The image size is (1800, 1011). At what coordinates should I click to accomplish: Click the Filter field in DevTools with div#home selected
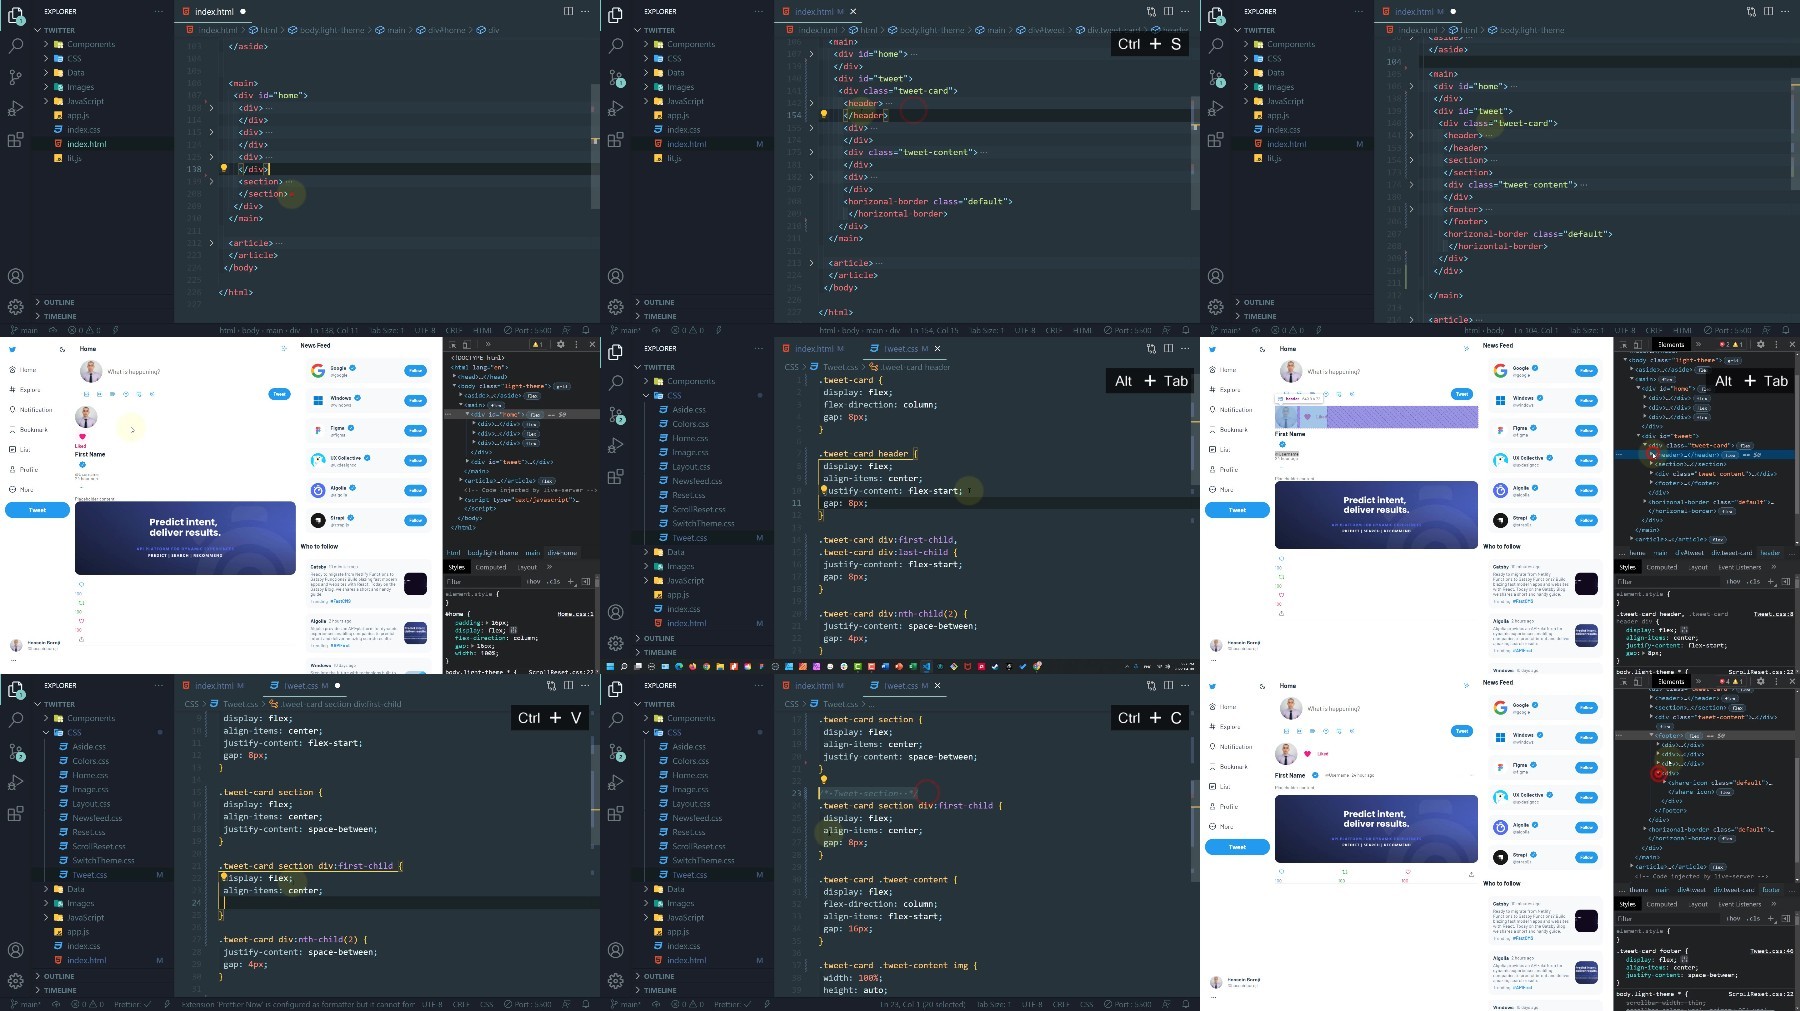click(x=484, y=581)
